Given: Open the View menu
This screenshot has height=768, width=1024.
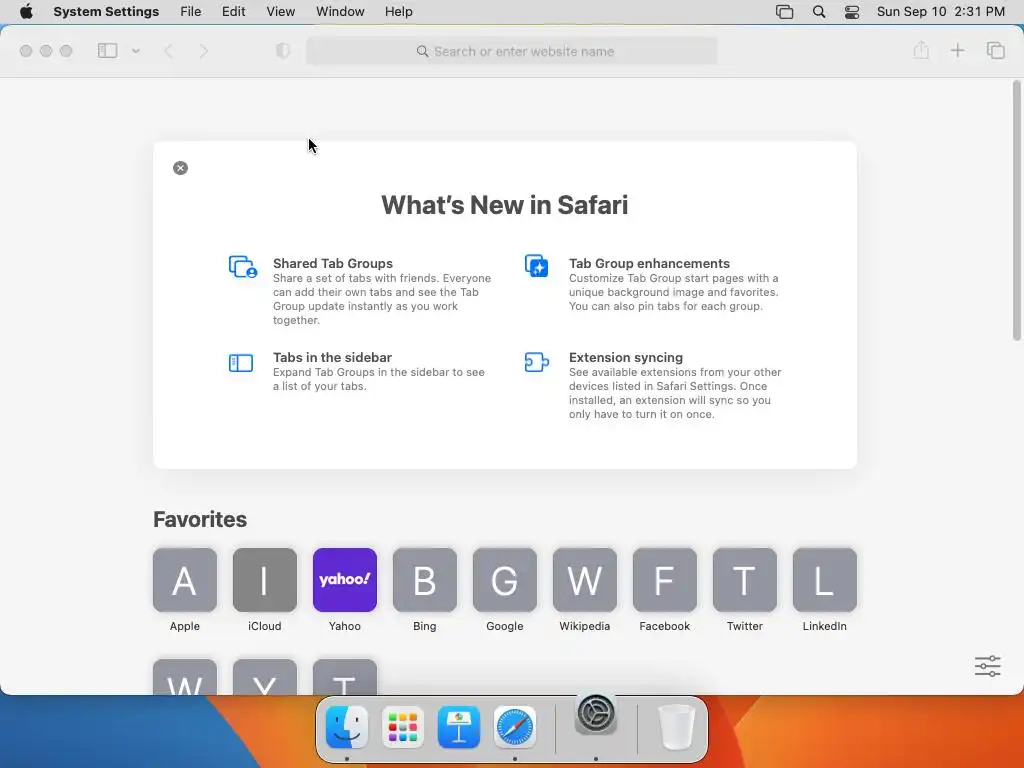Looking at the screenshot, I should pyautogui.click(x=281, y=12).
